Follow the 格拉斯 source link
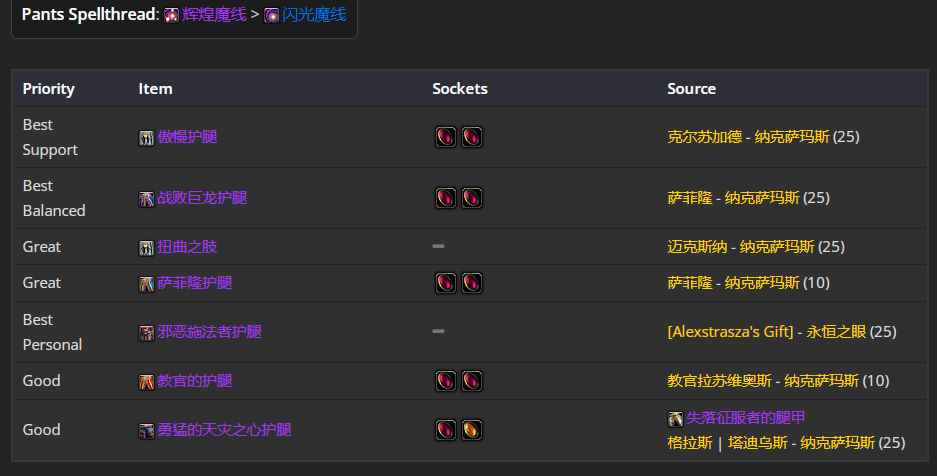Image resolution: width=937 pixels, height=476 pixels. 690,443
